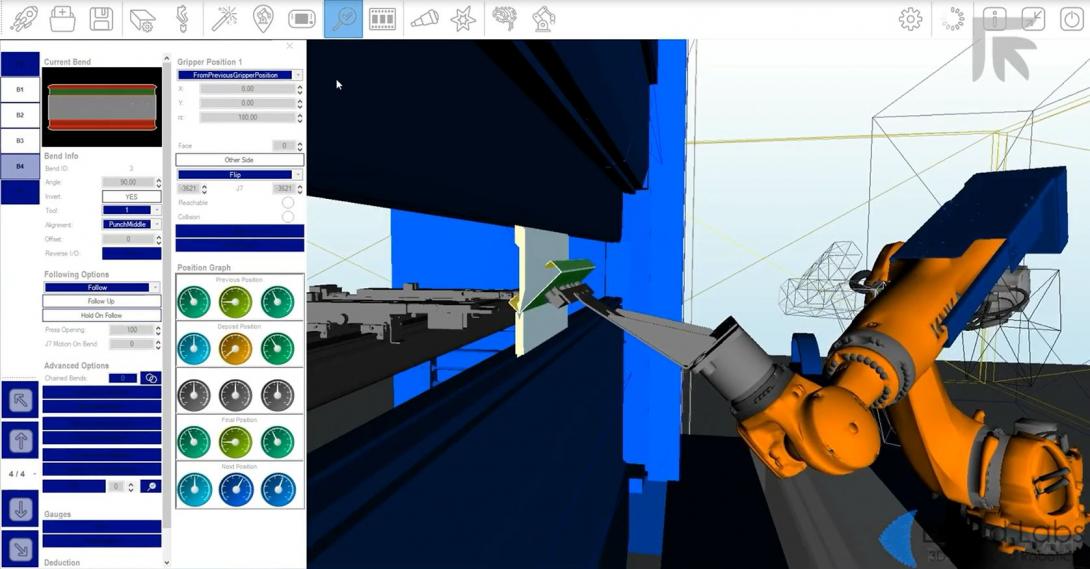Click the chained bends link icon
1090x569 pixels.
coord(150,378)
